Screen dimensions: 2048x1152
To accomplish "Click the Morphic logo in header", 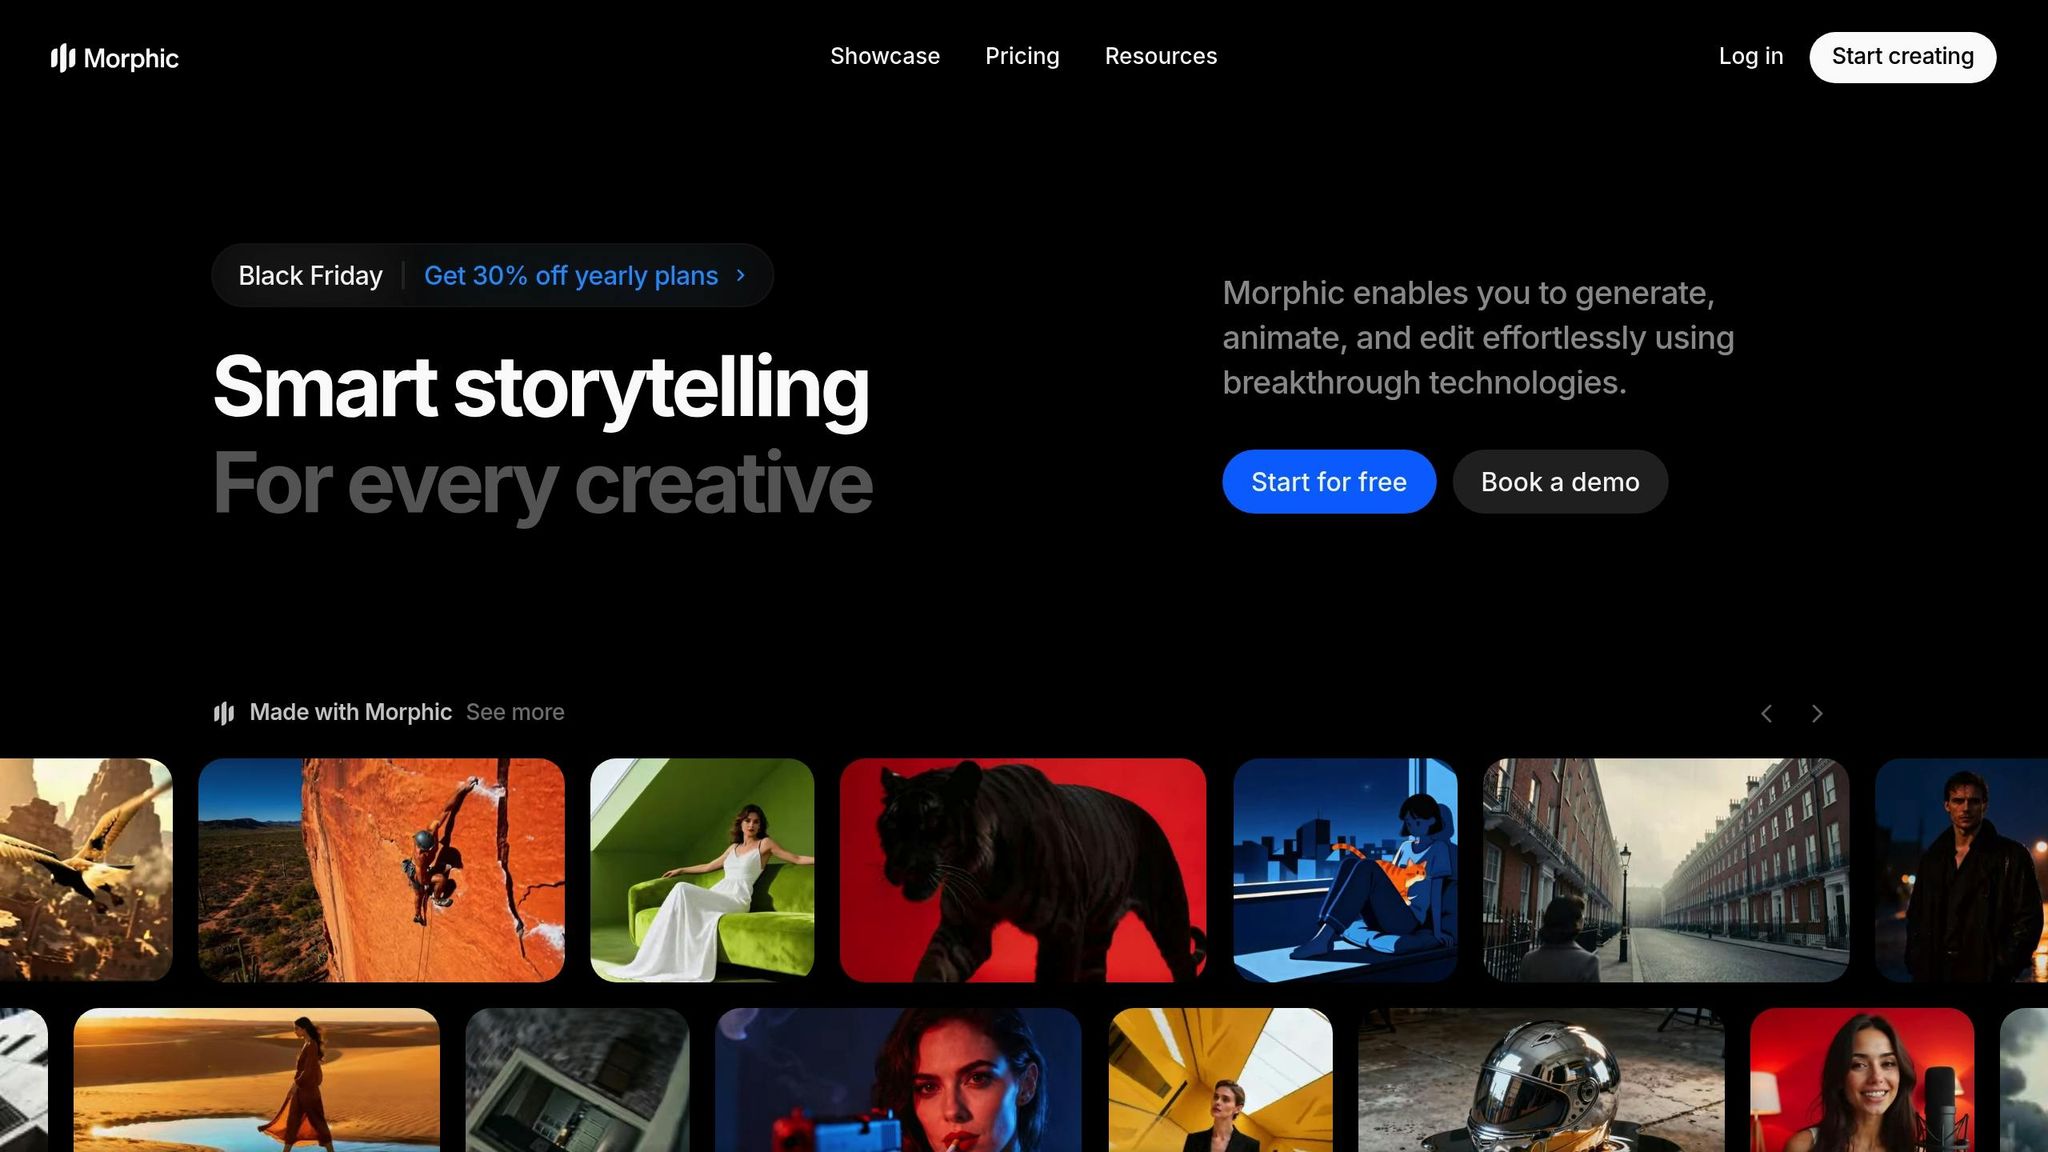I will point(114,58).
